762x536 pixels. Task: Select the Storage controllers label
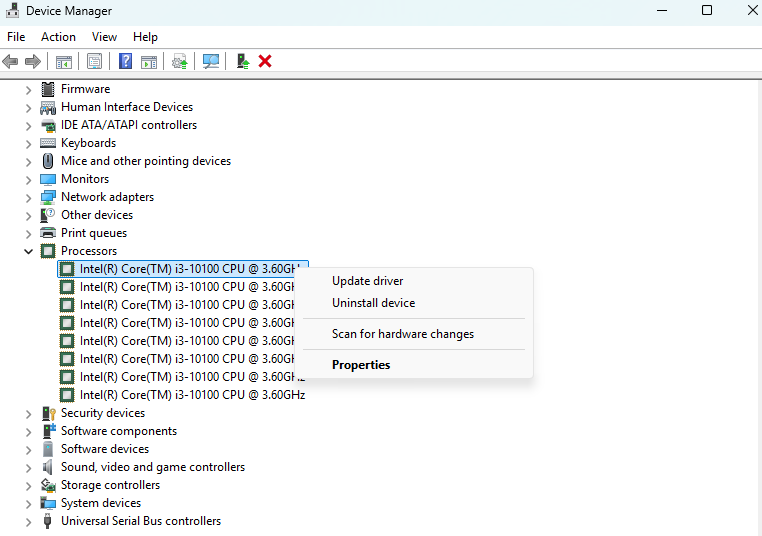coord(110,485)
